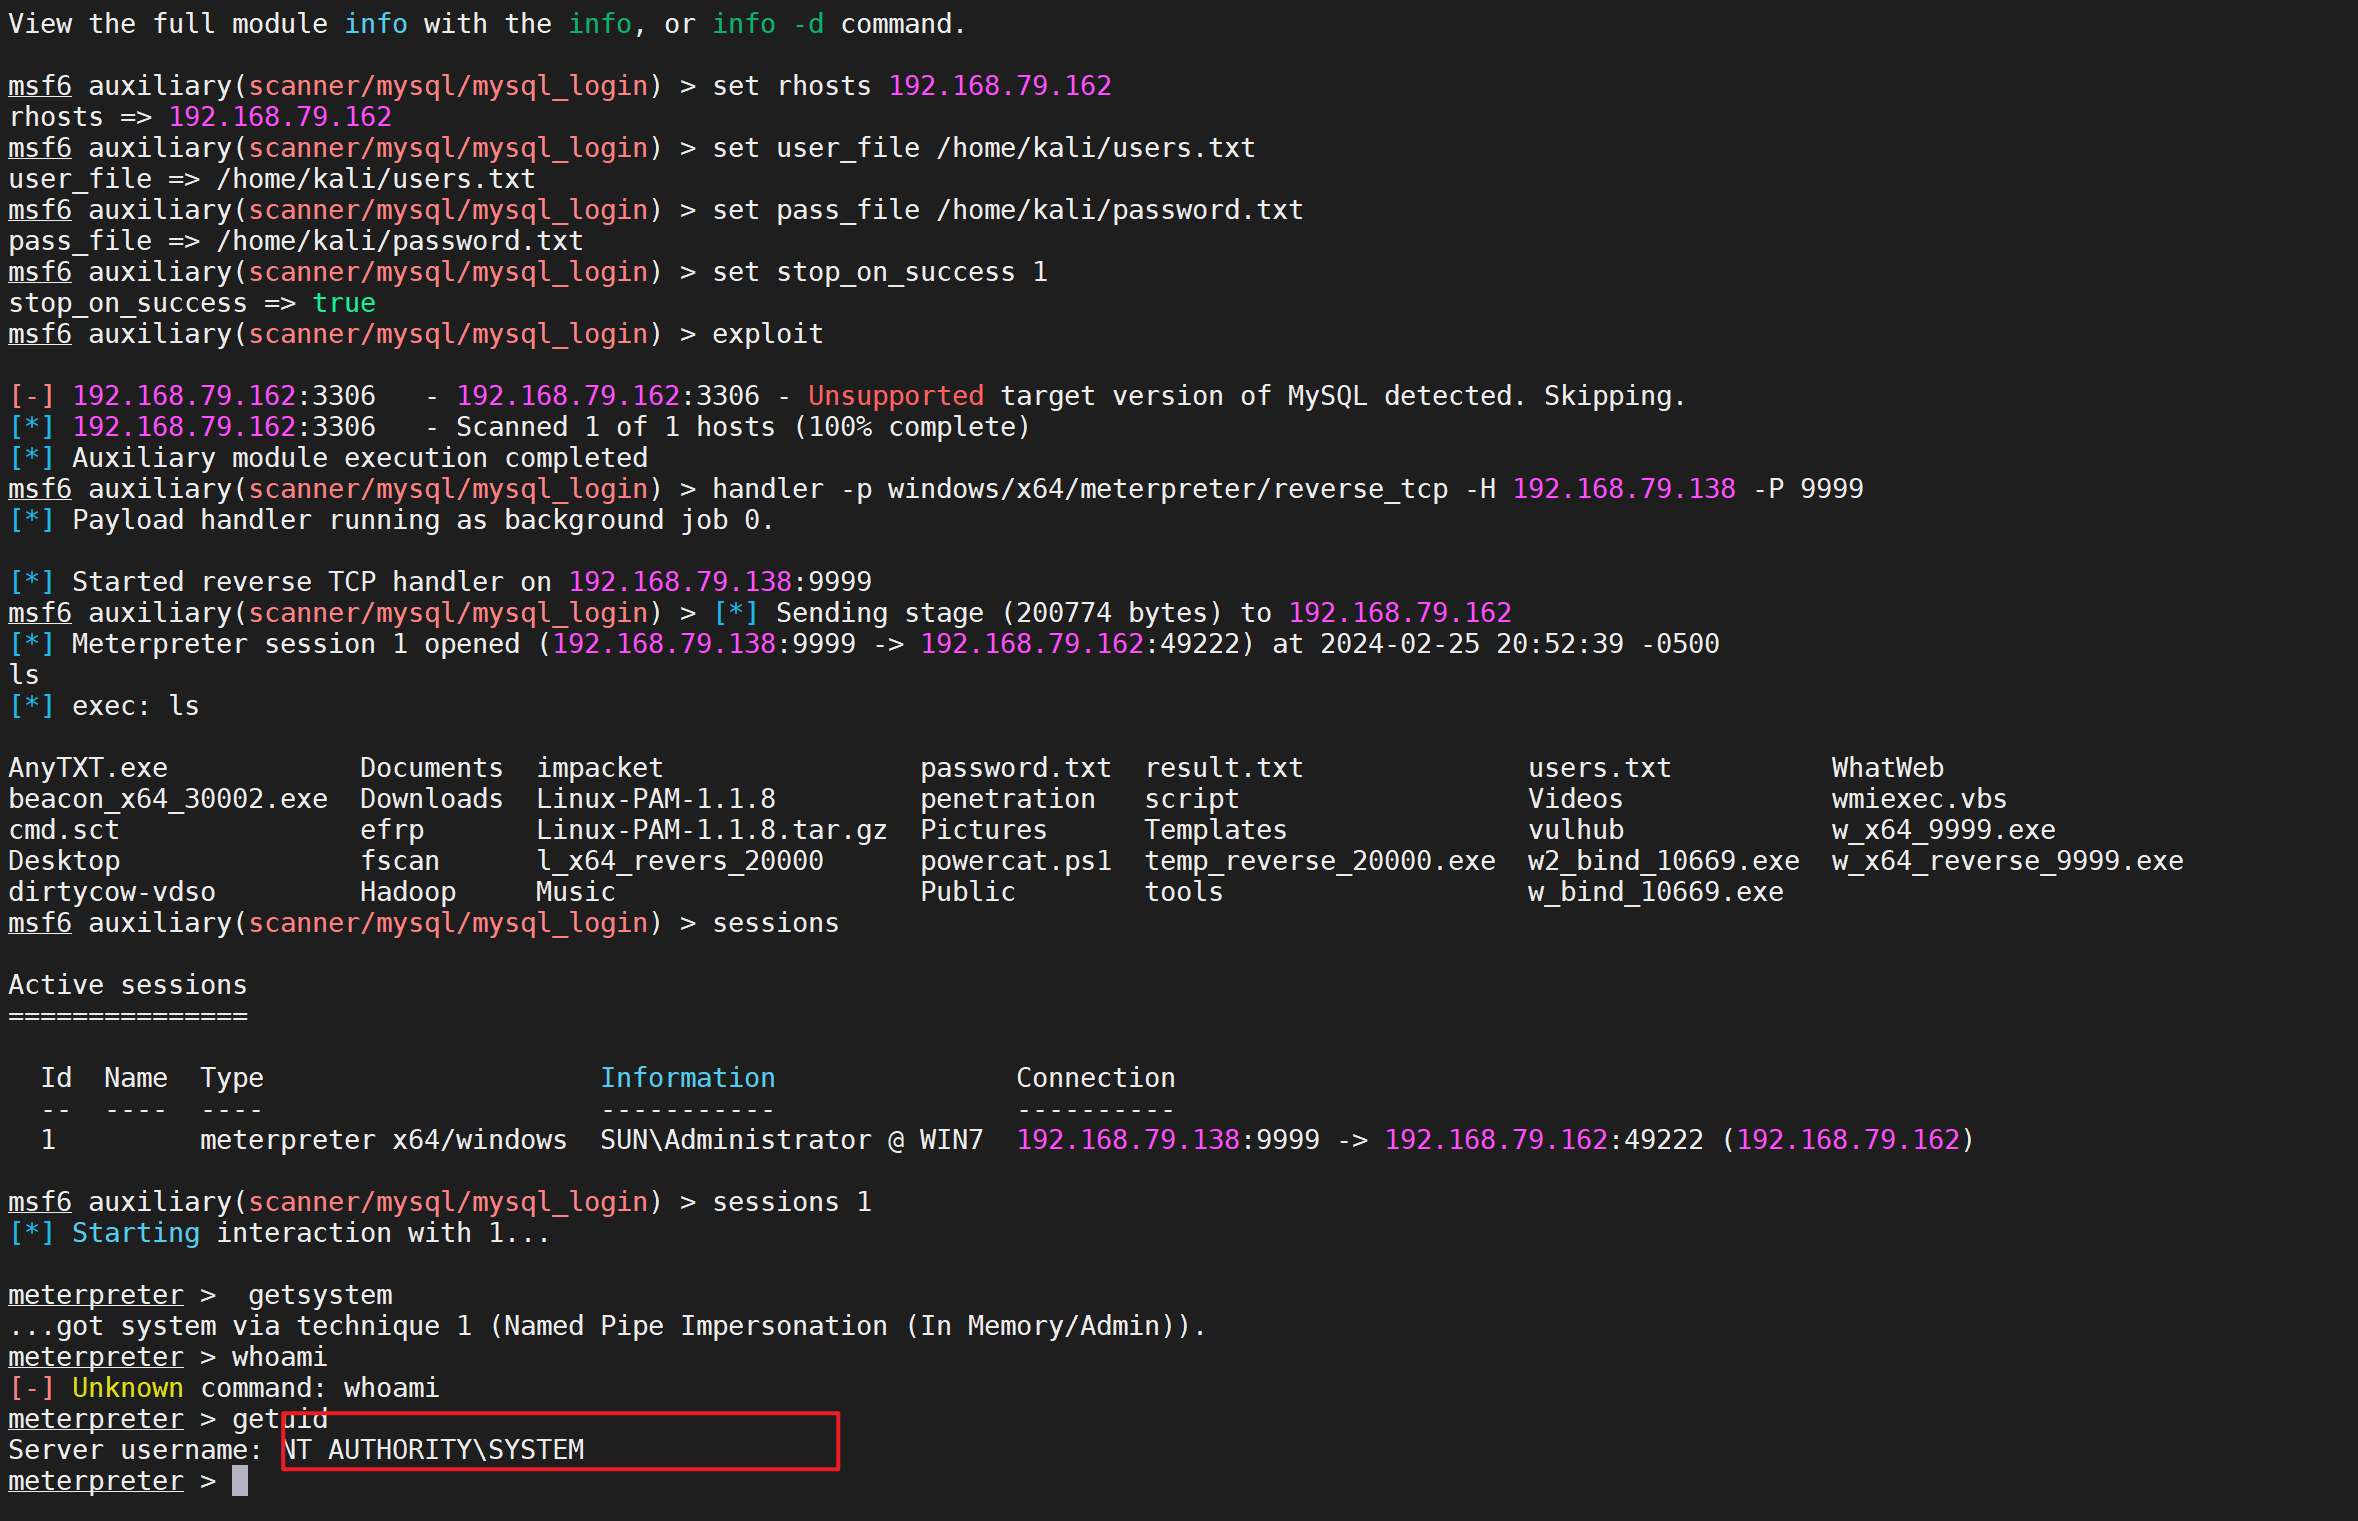Click the green info -d text at top
This screenshot has height=1521, width=2358.
[767, 24]
